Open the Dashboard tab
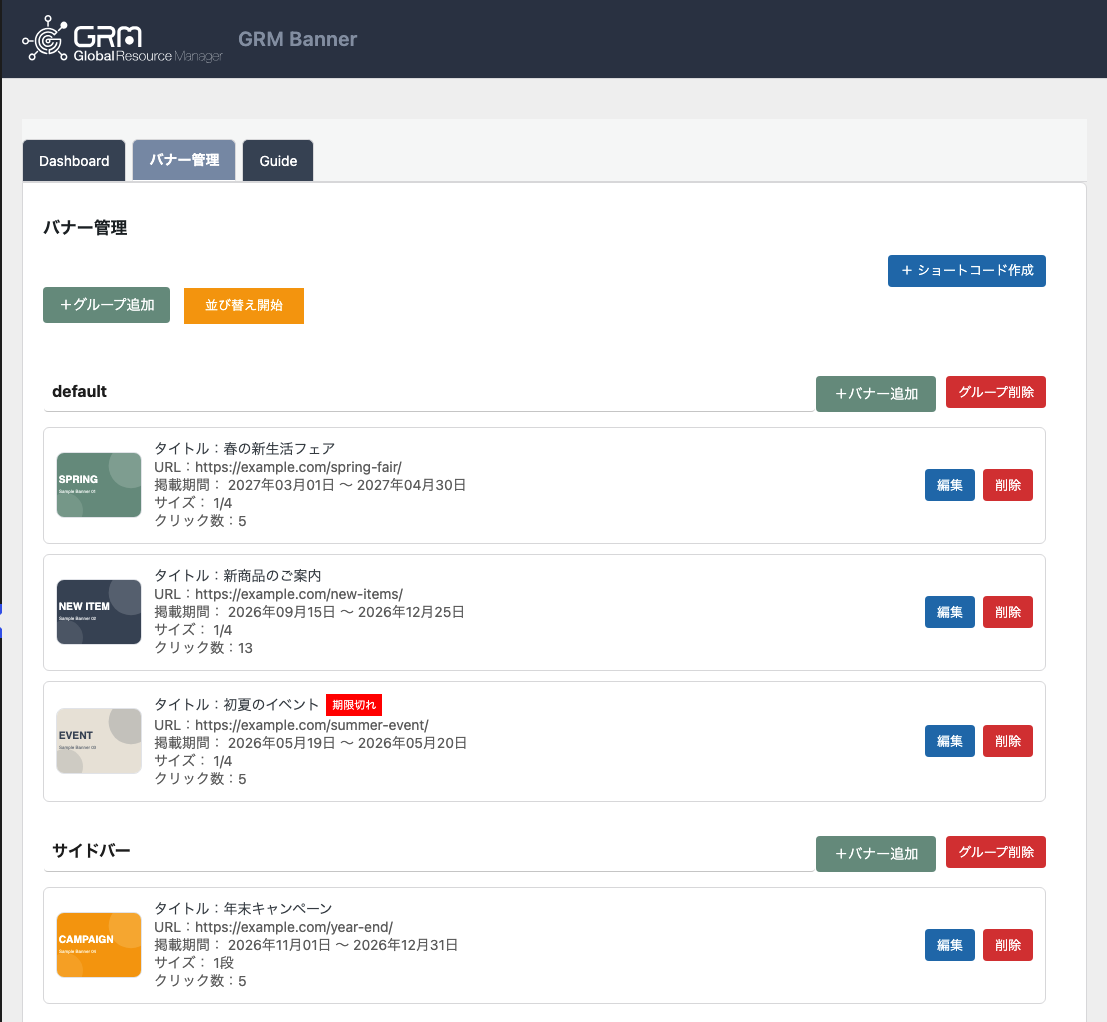Viewport: 1107px width, 1022px height. (x=74, y=161)
